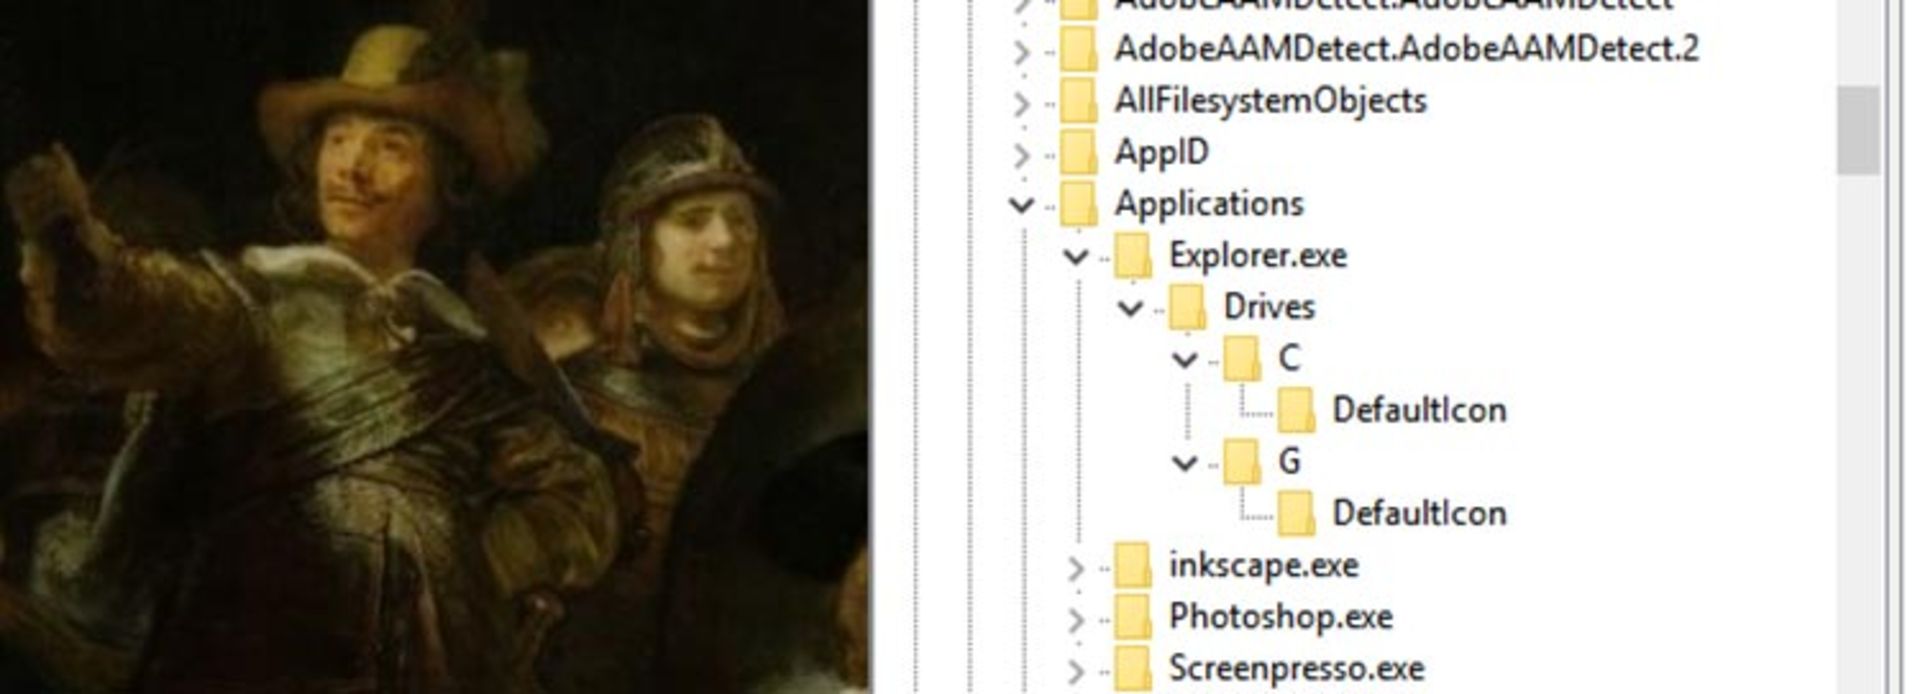
Task: Expand the AdobeAAMDetect.AdobeAAMDetect.2 key
Action: pos(1021,51)
